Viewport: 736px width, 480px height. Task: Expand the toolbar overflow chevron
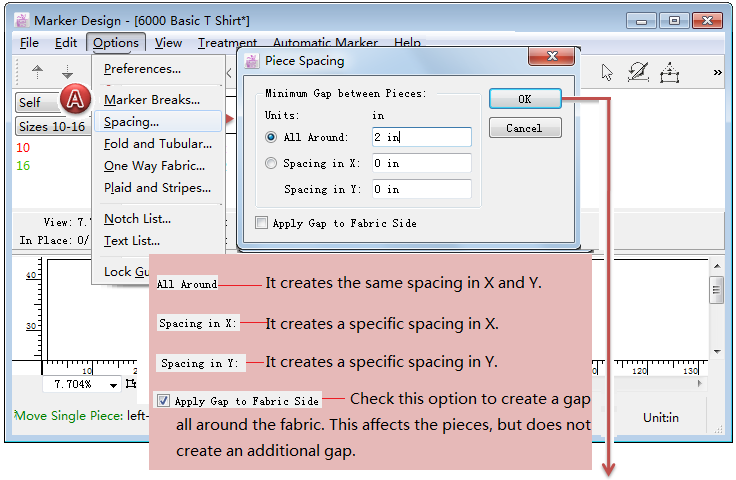pyautogui.click(x=717, y=72)
